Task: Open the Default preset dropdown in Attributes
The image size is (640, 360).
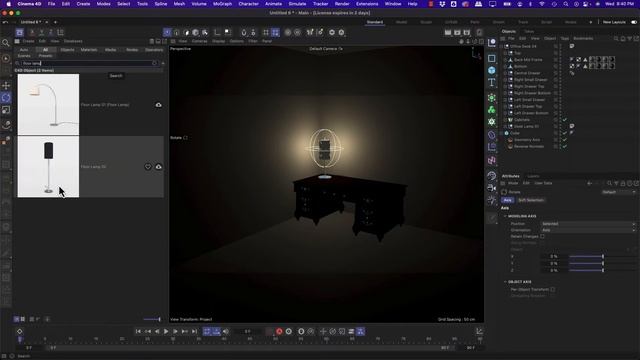Action: click(x=619, y=192)
